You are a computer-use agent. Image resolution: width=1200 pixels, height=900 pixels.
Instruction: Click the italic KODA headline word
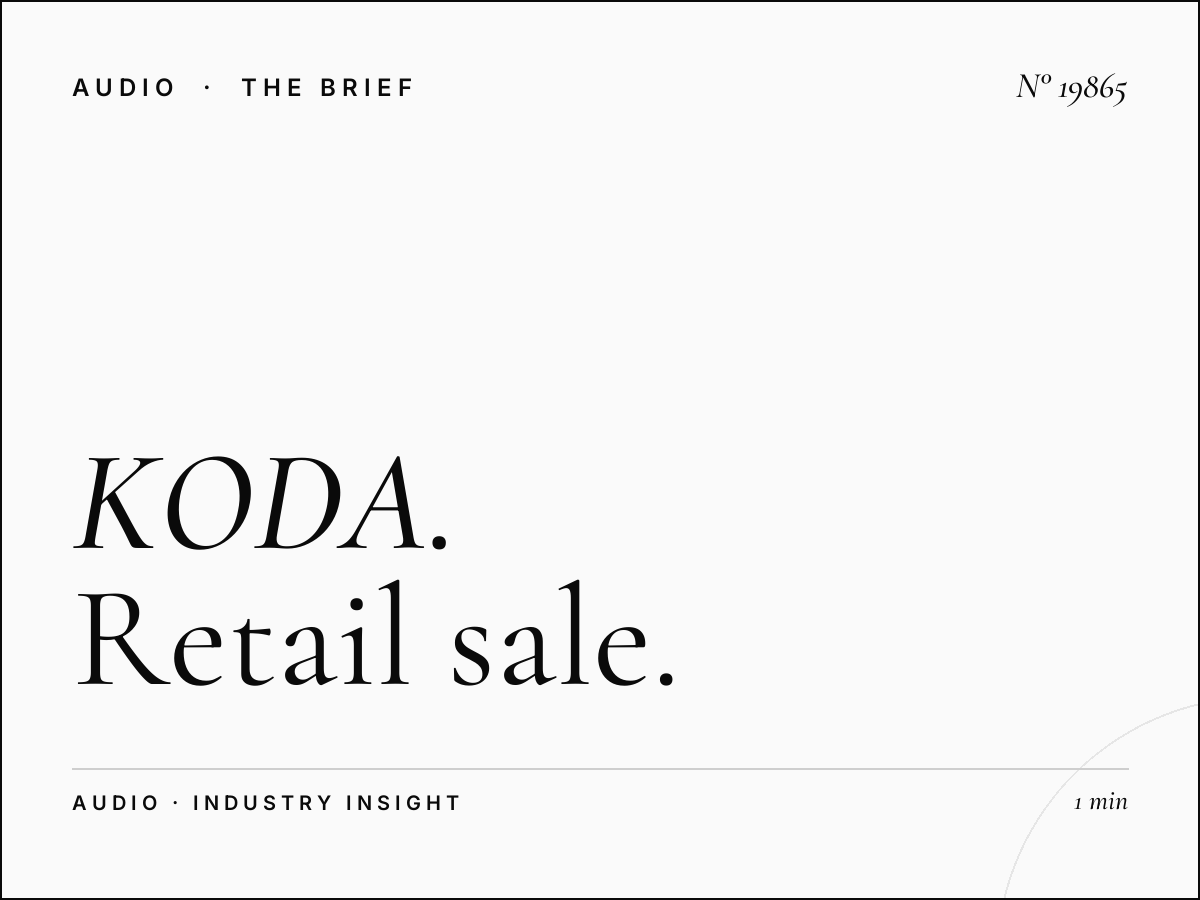pos(247,505)
